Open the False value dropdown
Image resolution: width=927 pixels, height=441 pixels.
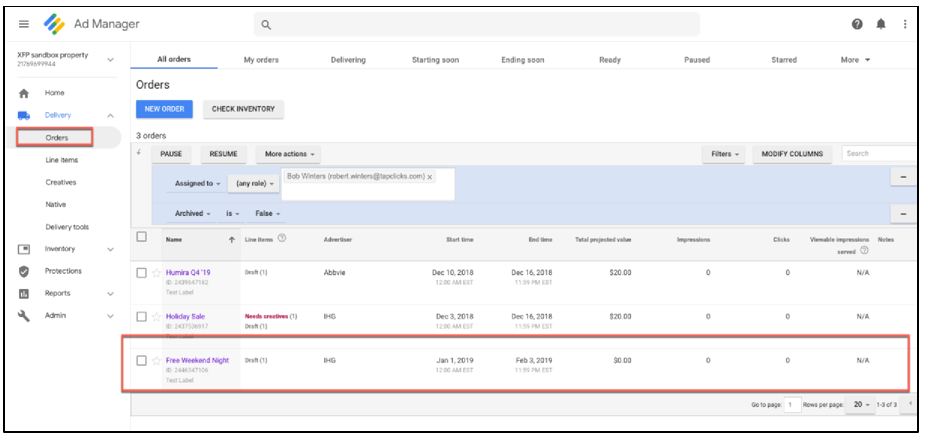point(267,213)
